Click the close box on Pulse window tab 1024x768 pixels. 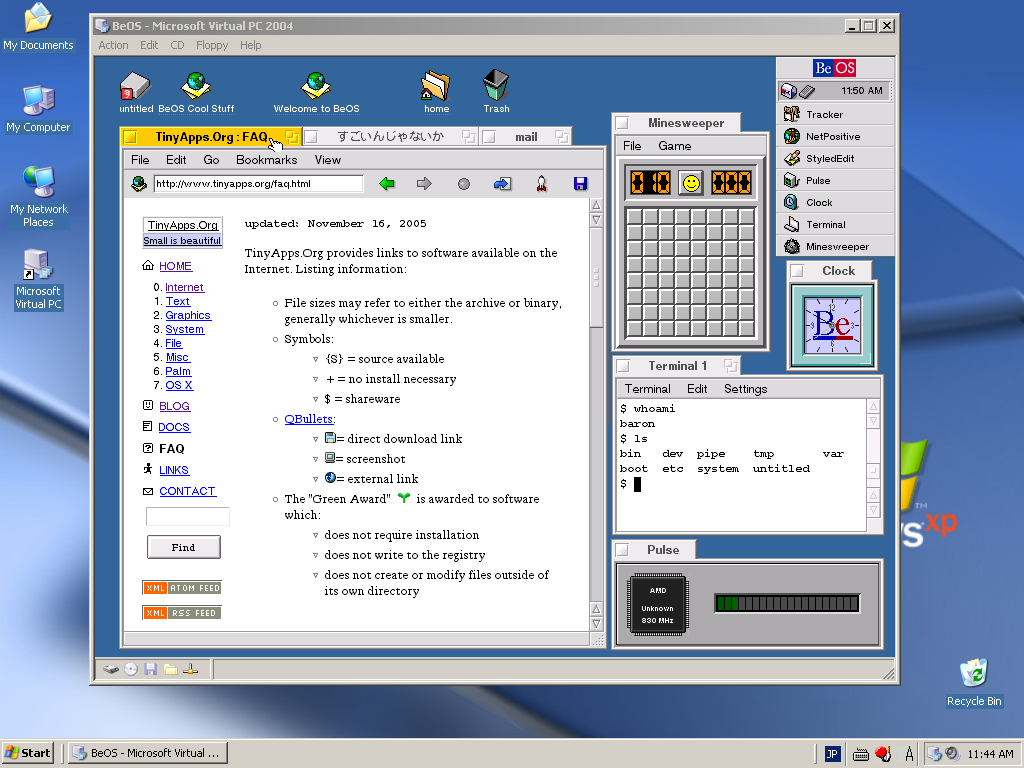click(622, 550)
